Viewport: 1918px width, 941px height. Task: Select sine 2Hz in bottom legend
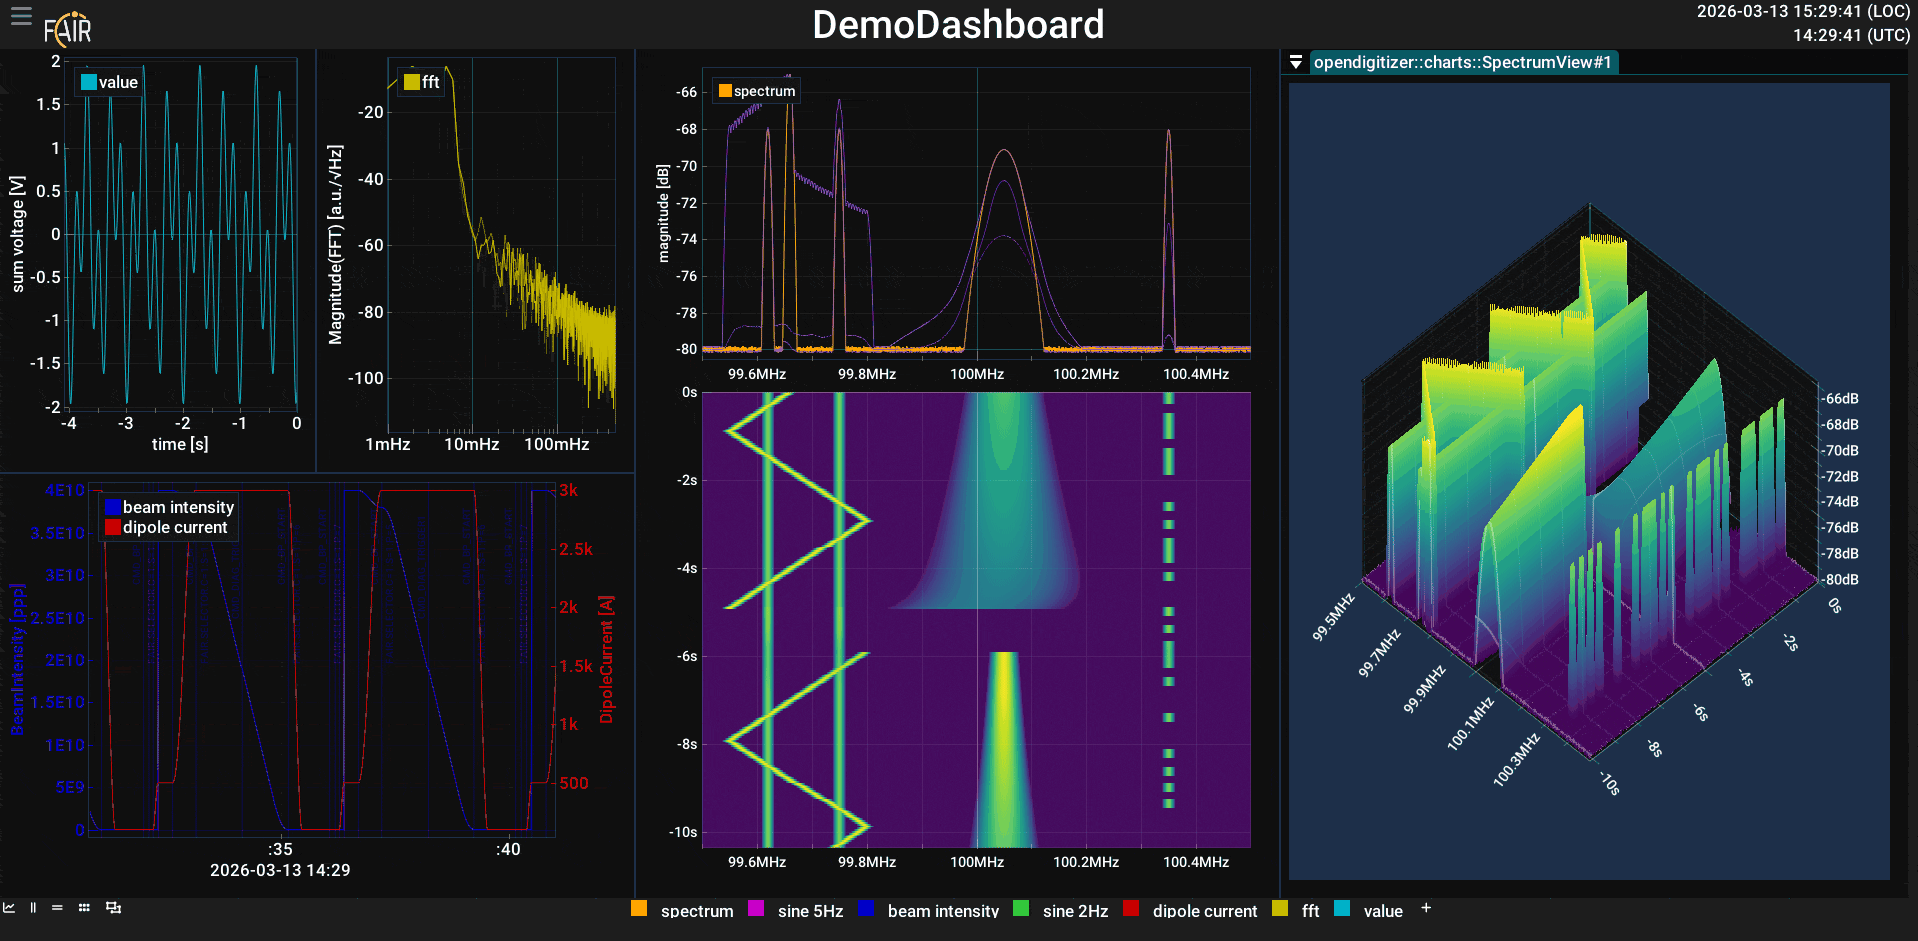coord(1060,910)
